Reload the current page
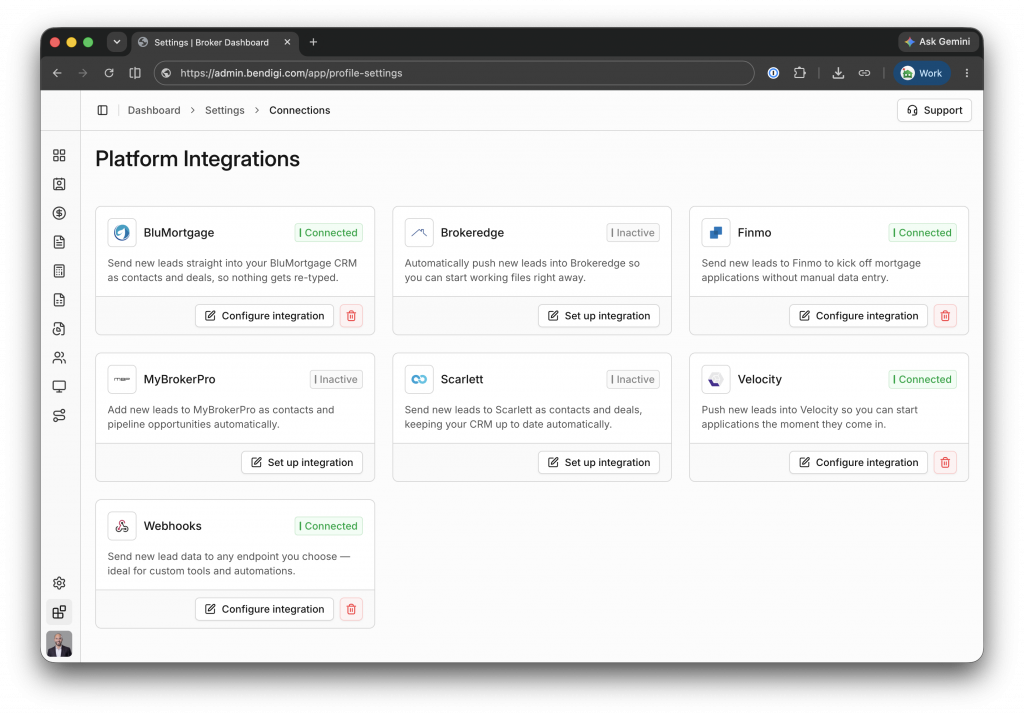The height and width of the screenshot is (716, 1024). coord(109,73)
